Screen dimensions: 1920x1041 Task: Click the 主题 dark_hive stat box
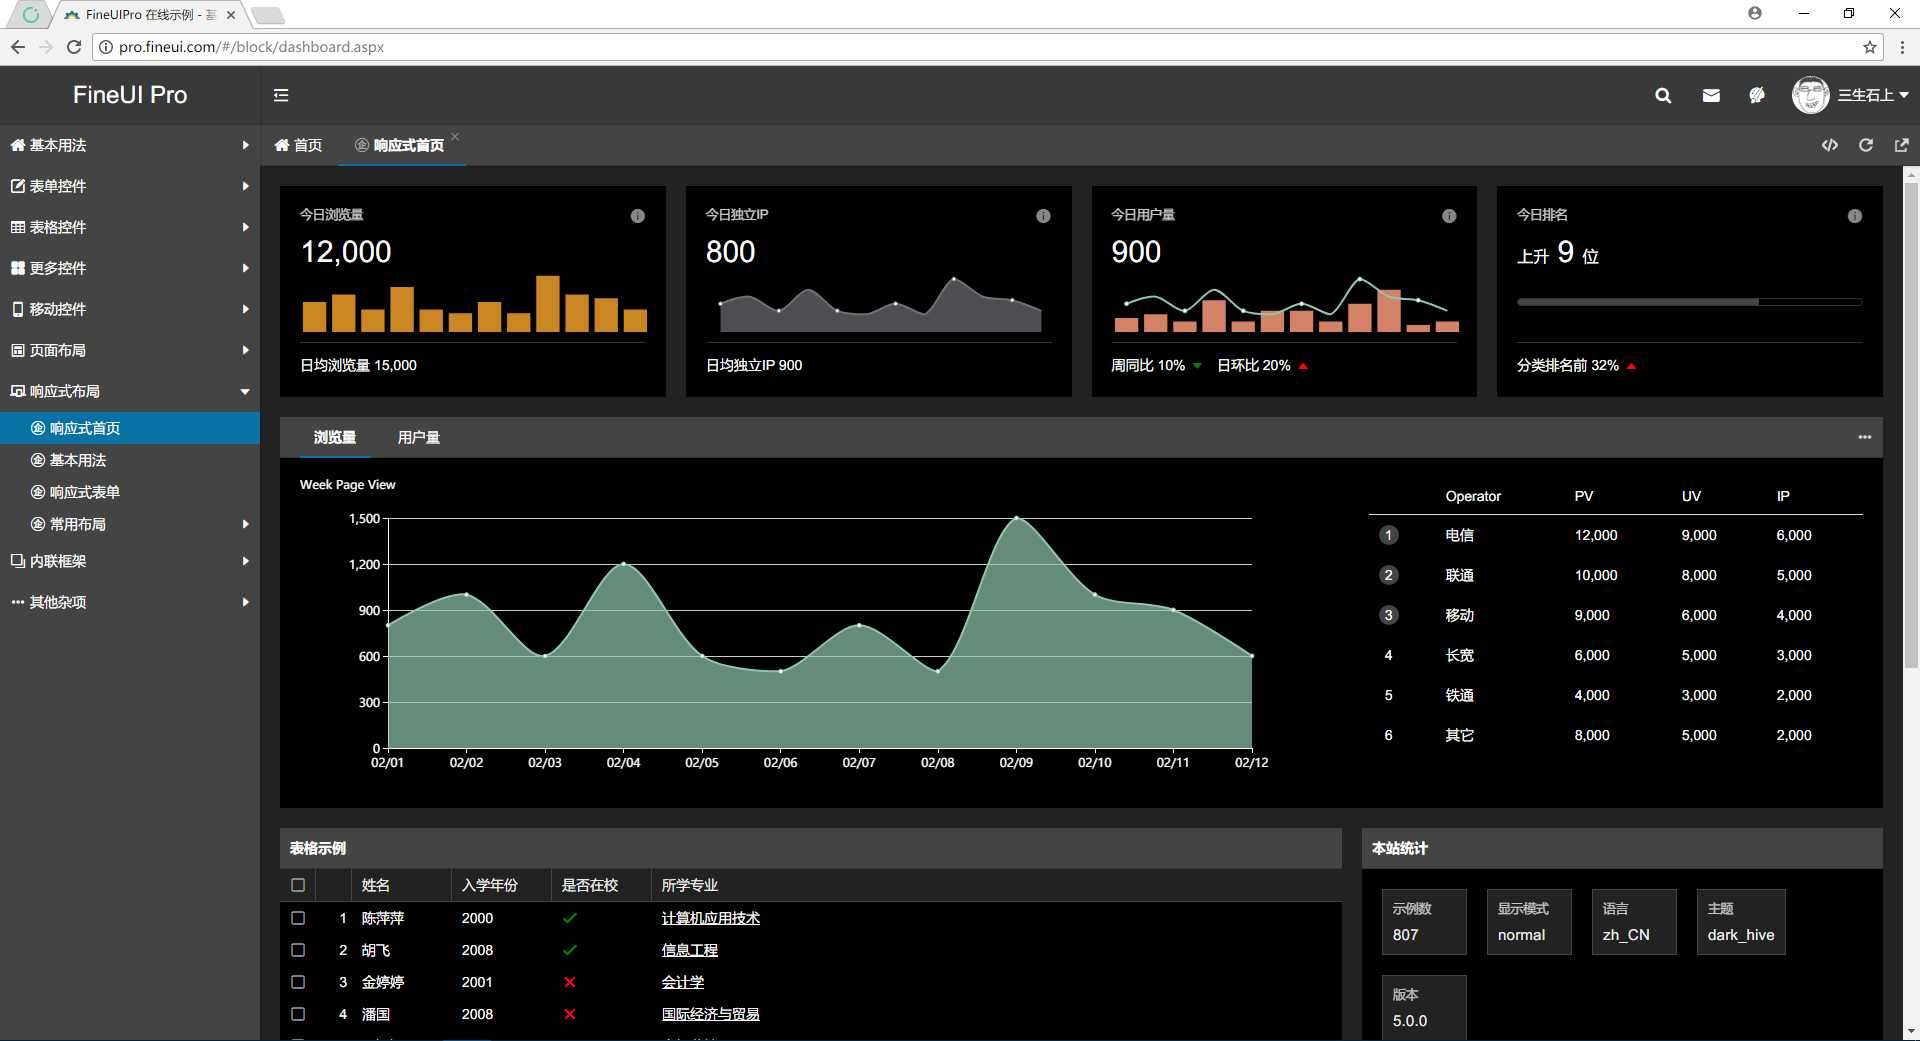(x=1741, y=922)
